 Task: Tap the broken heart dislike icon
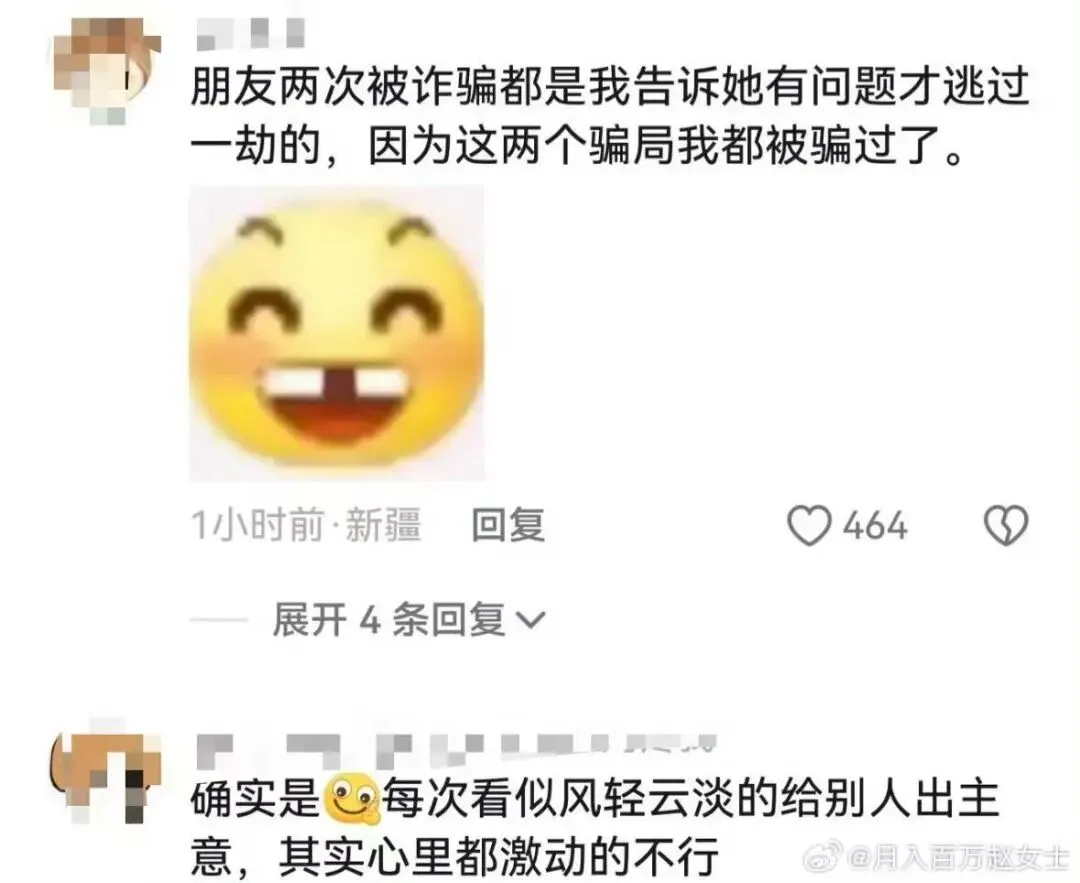tap(1006, 526)
